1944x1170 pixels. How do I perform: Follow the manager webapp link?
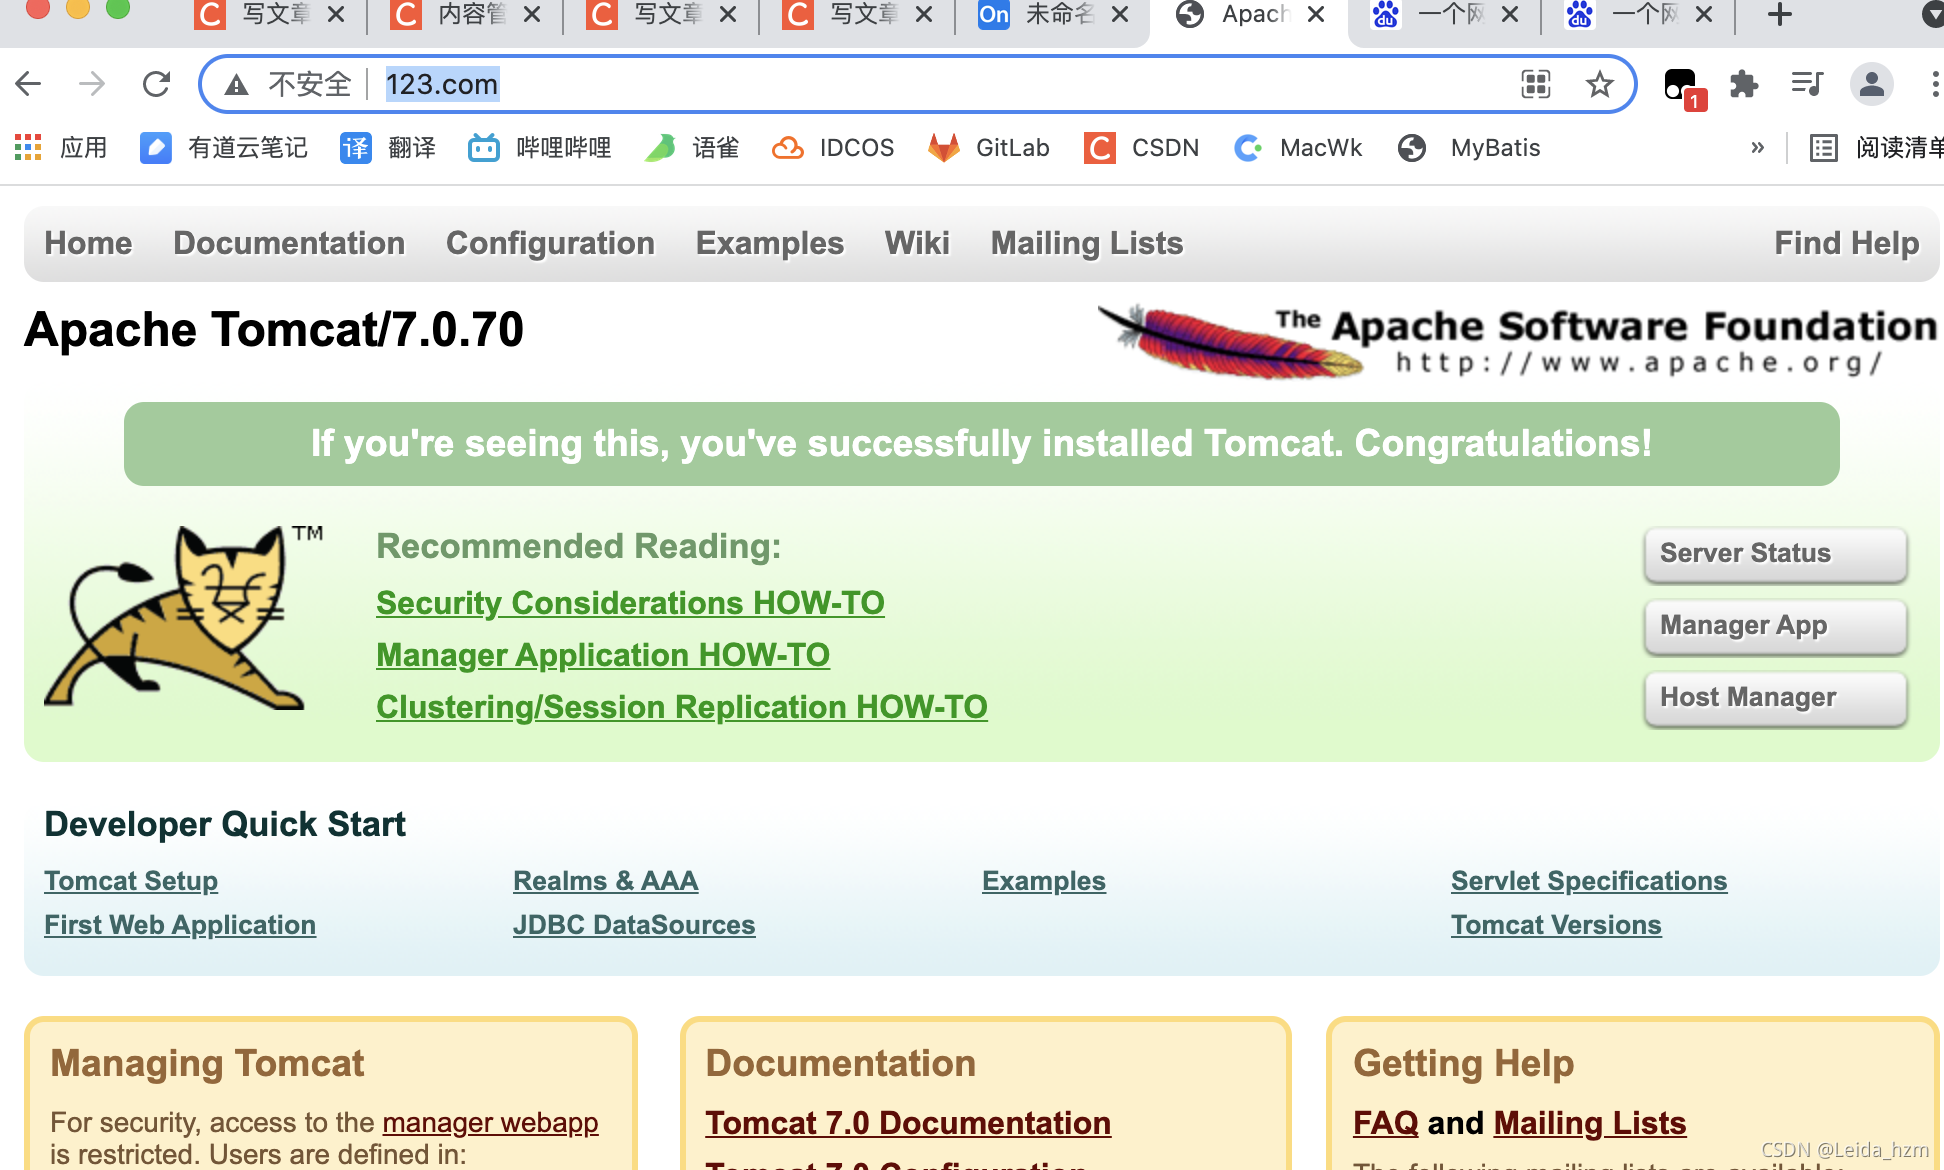pyautogui.click(x=490, y=1123)
